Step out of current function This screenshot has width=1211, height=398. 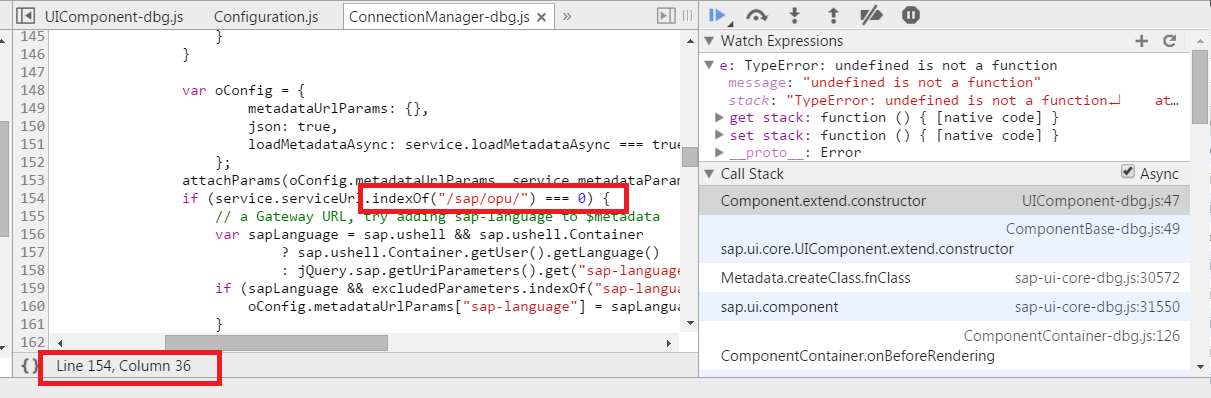(x=833, y=15)
